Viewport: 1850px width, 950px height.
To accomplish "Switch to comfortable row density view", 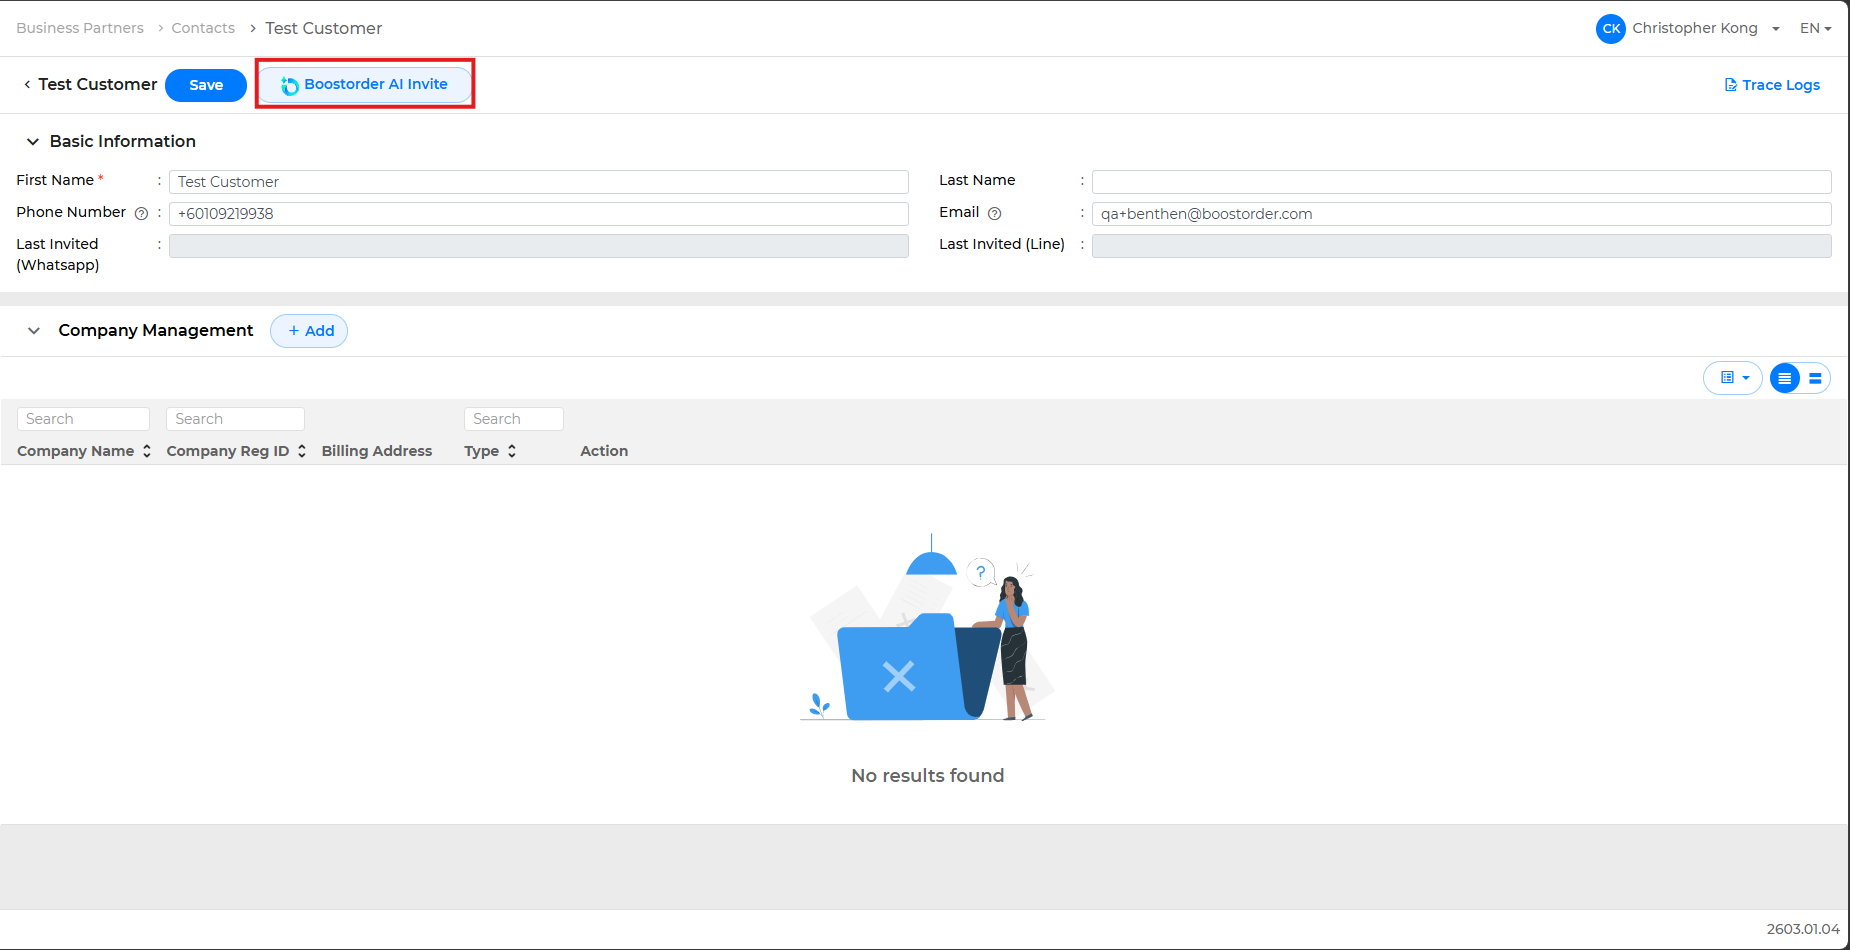I will click(x=1815, y=378).
